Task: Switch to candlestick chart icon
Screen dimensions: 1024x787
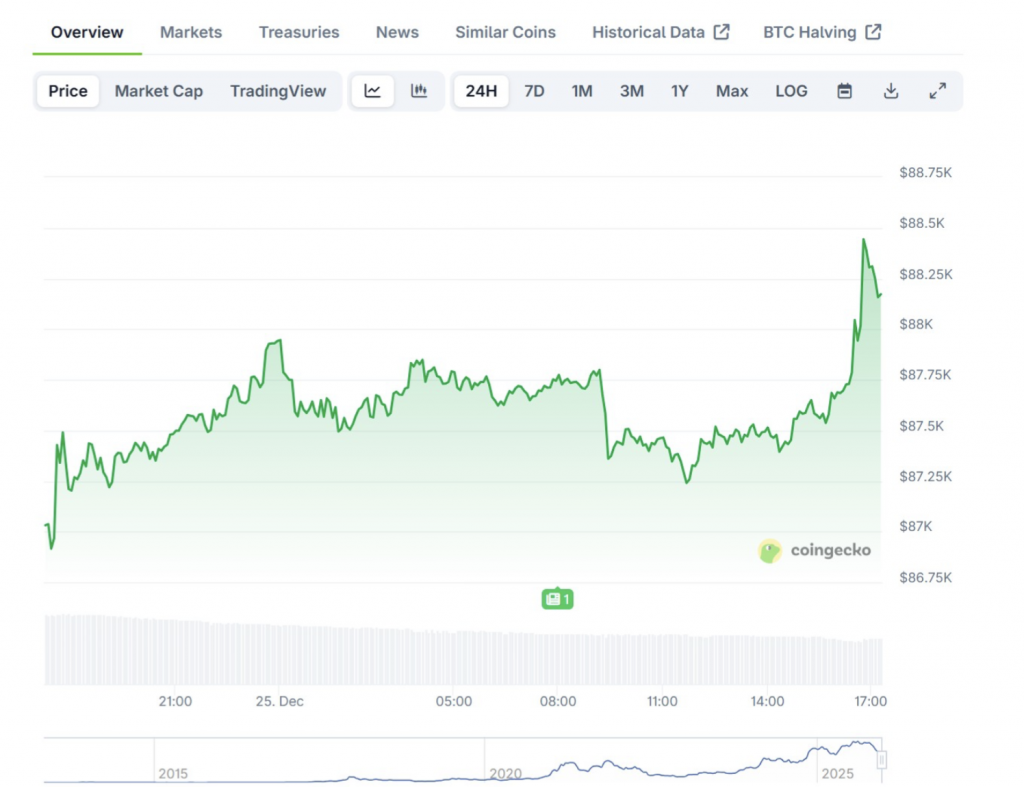Action: point(419,91)
